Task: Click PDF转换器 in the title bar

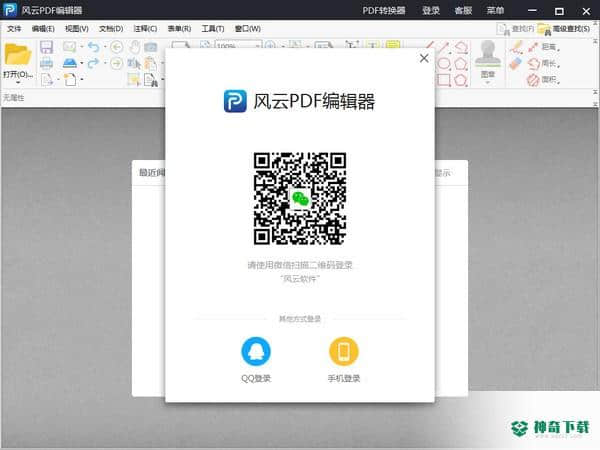Action: tap(384, 10)
